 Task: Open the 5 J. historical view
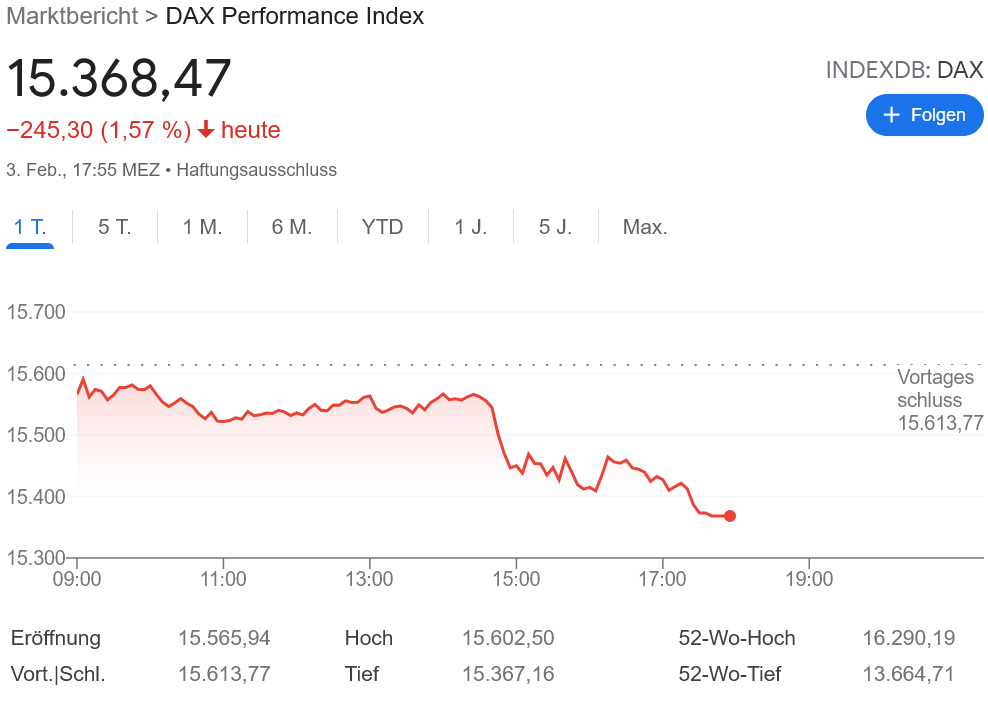pyautogui.click(x=555, y=227)
